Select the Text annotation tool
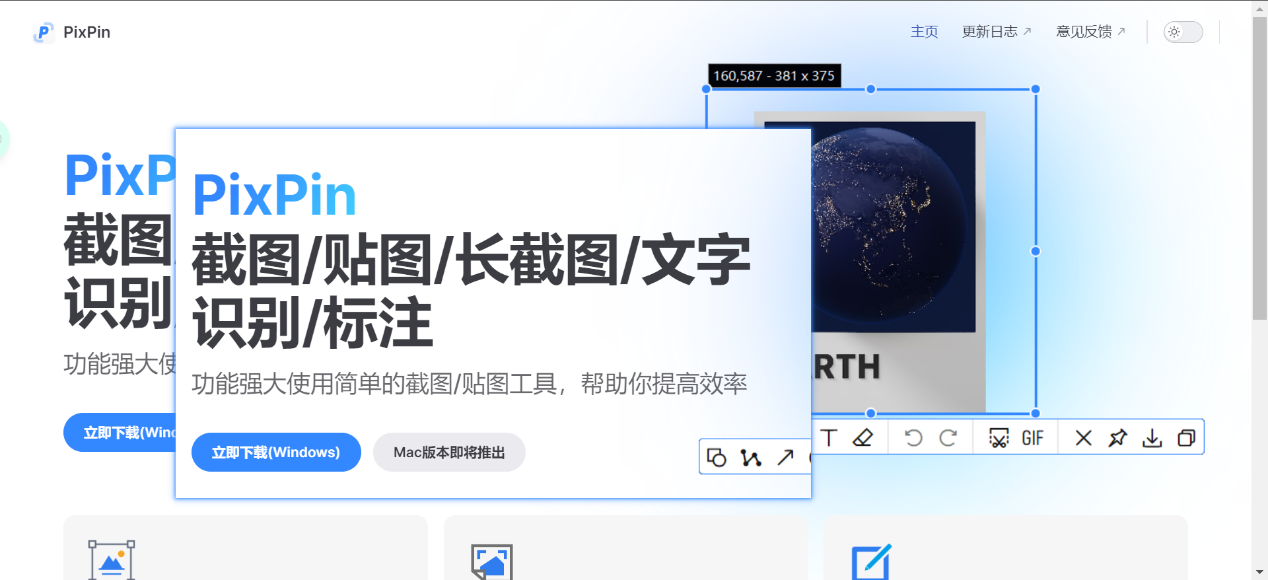Viewport: 1268px width, 580px height. (828, 437)
